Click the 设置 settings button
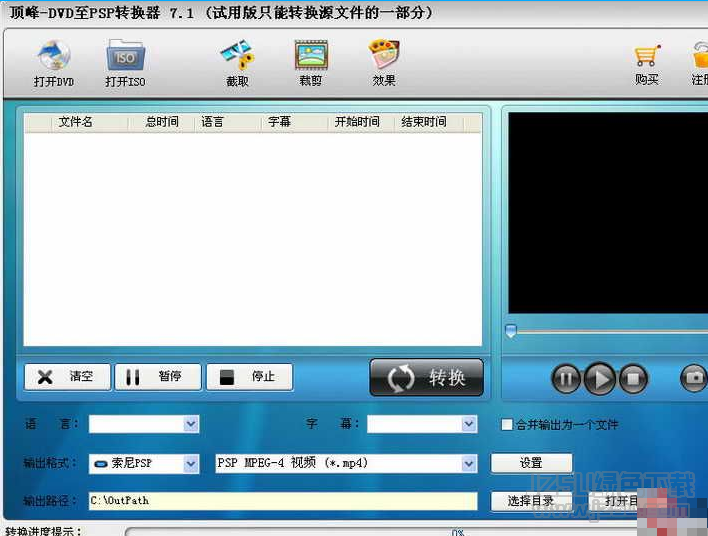Viewport: 708px width, 536px height. coord(531,463)
